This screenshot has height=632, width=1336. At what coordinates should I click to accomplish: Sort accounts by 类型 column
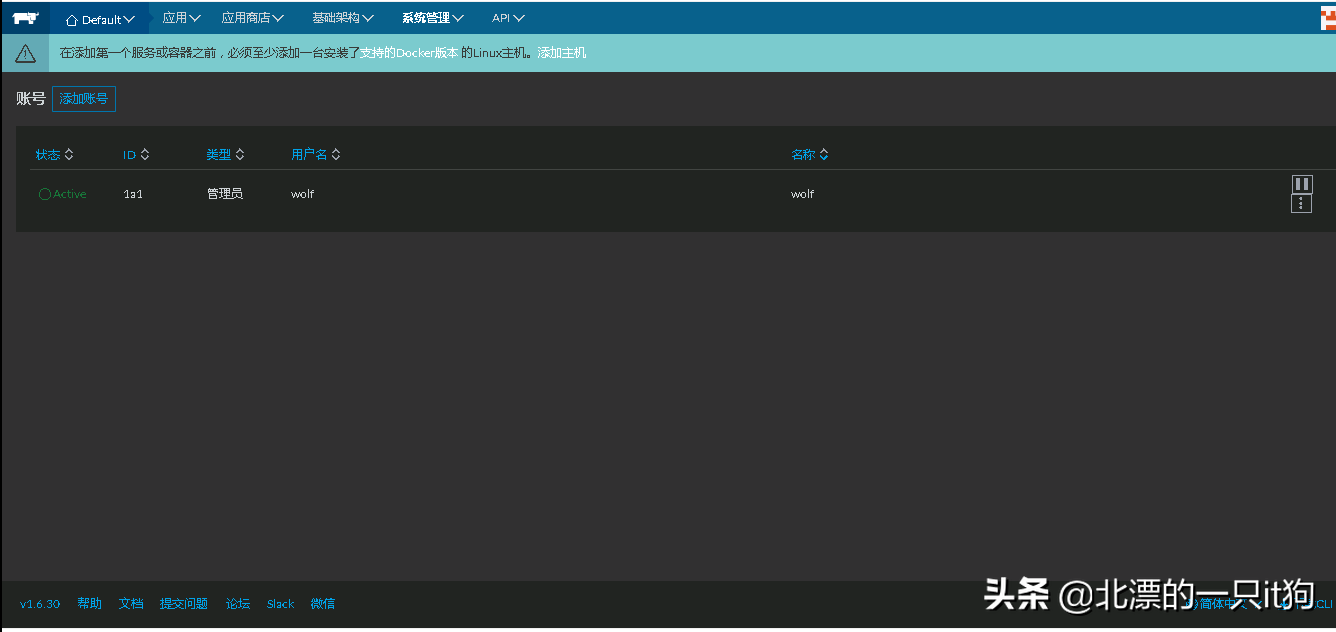[x=225, y=155]
